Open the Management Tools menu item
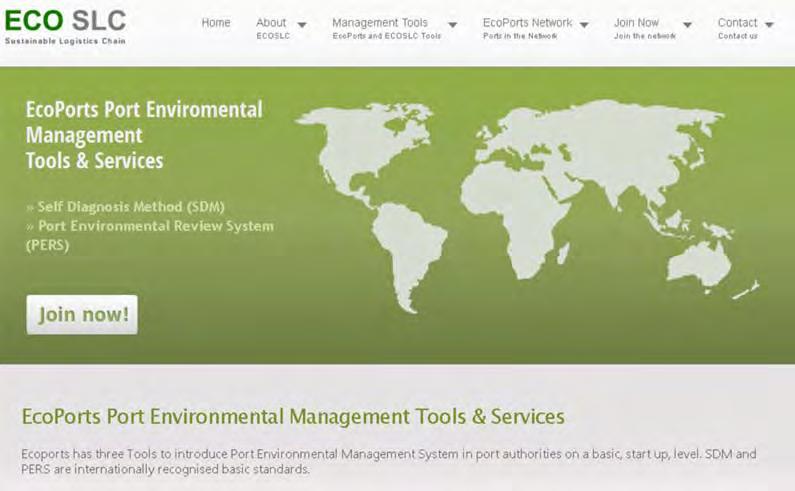This screenshot has width=795, height=491. coord(386,28)
